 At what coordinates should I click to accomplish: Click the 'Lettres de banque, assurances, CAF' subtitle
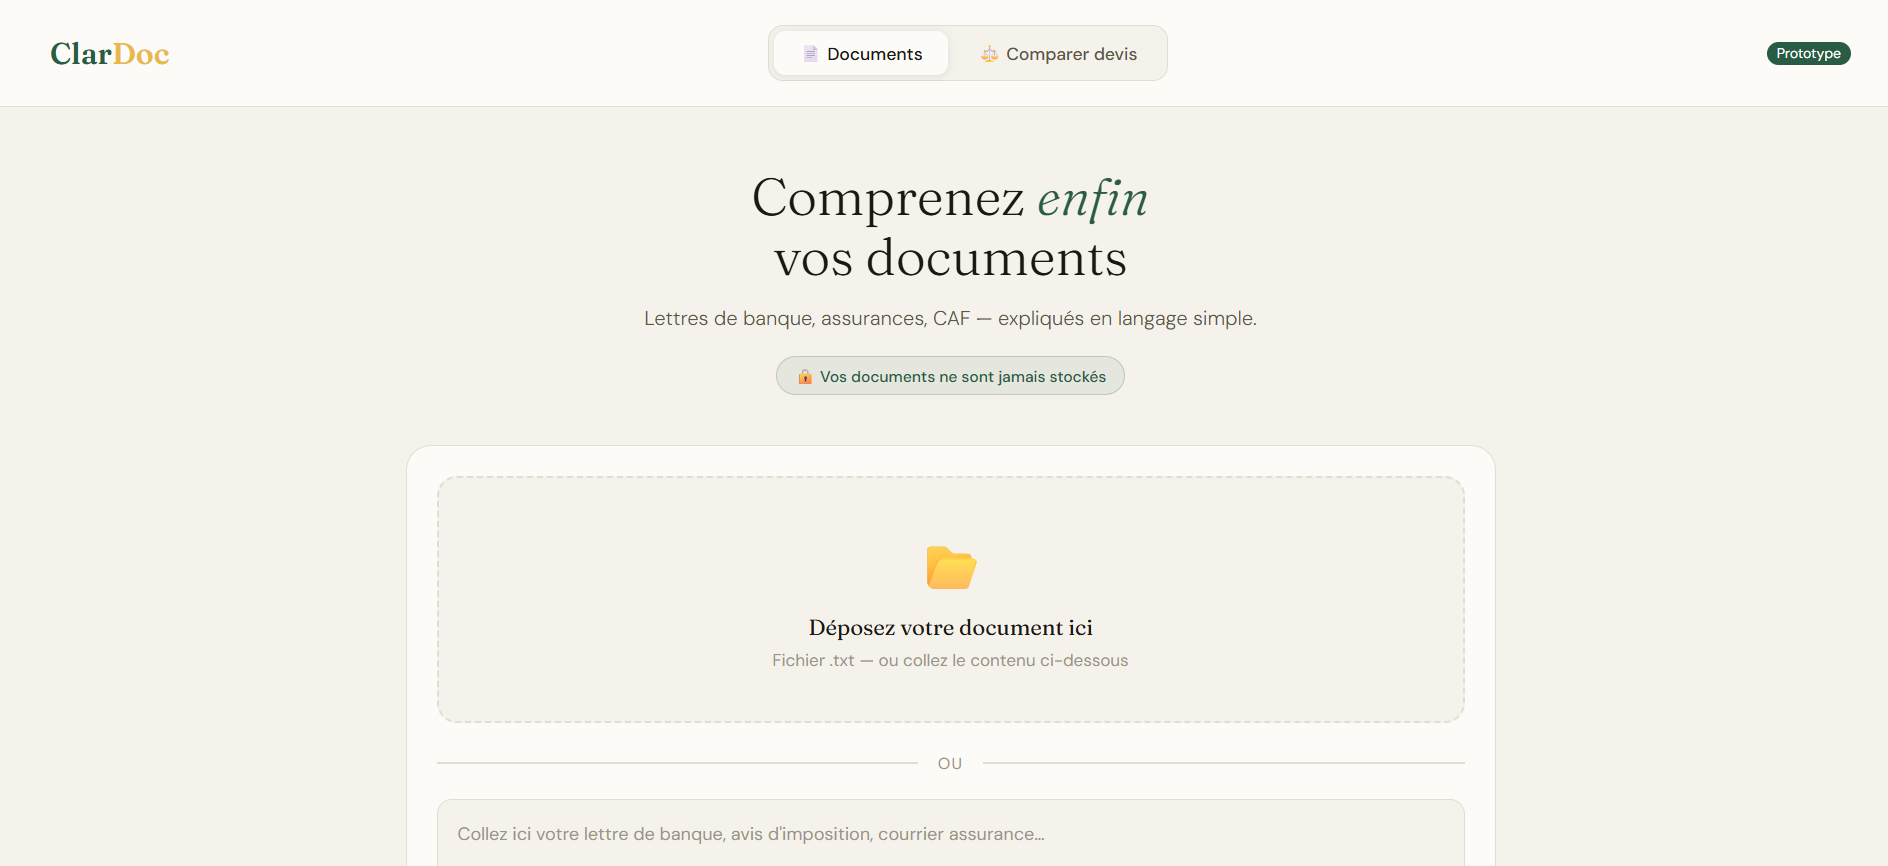pos(950,319)
